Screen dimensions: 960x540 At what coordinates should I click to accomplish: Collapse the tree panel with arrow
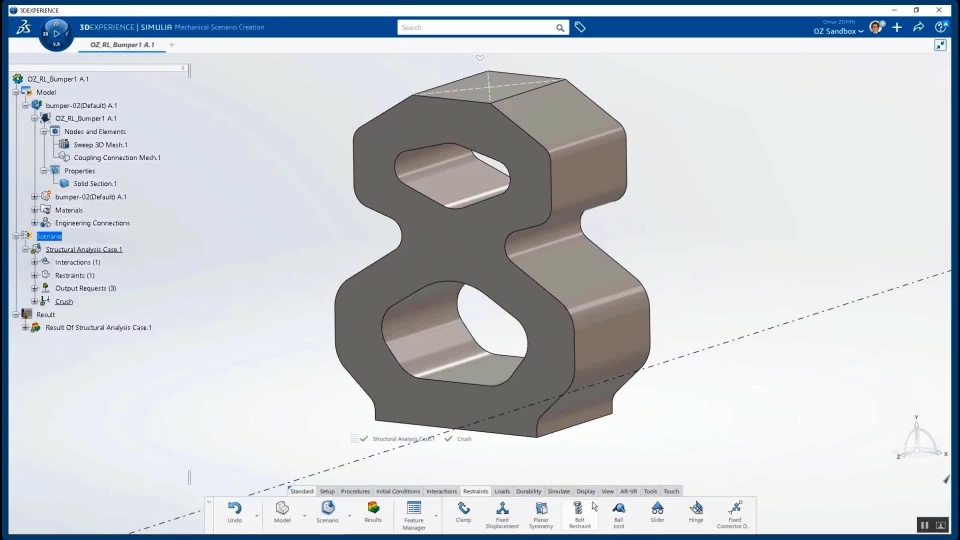[183, 68]
